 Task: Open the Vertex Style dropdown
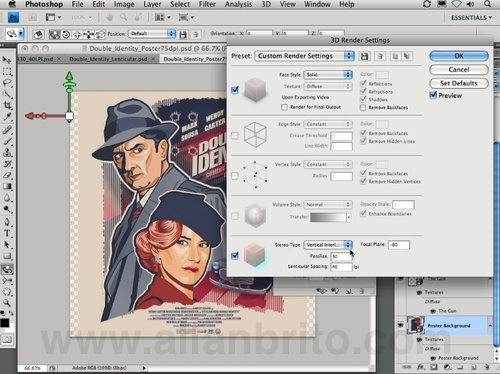click(x=328, y=164)
